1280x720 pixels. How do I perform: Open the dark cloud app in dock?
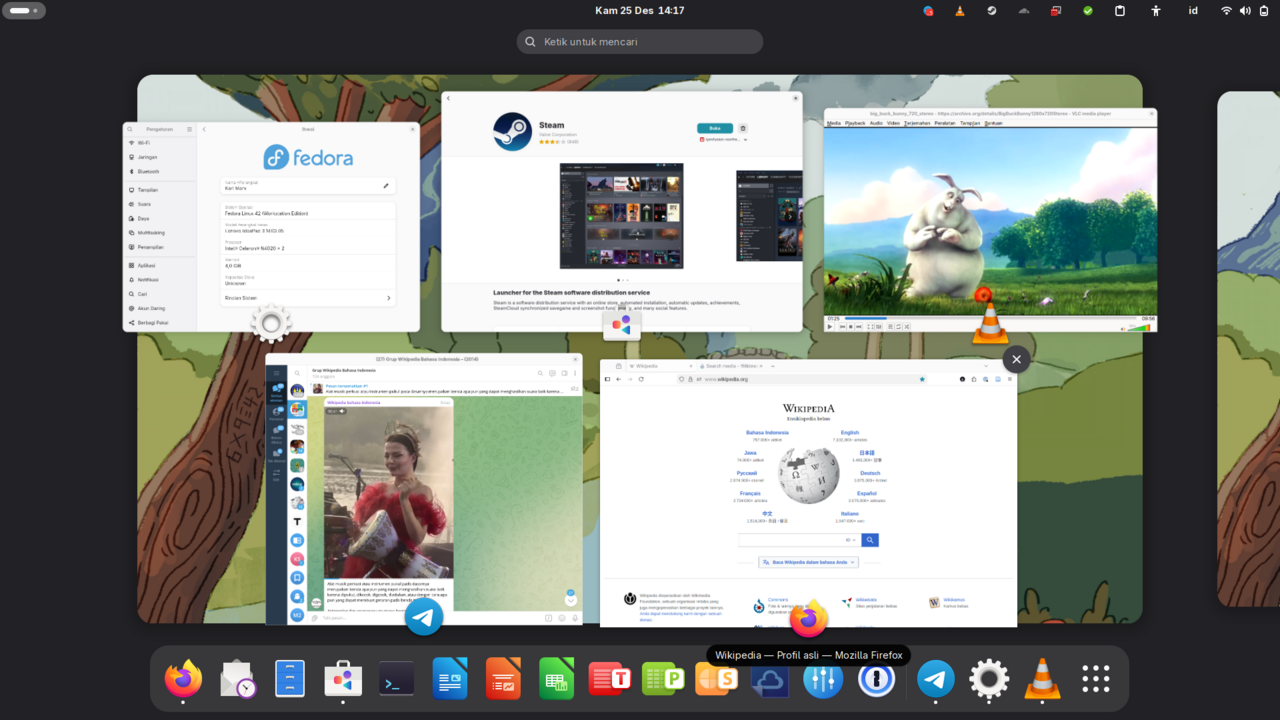770,681
